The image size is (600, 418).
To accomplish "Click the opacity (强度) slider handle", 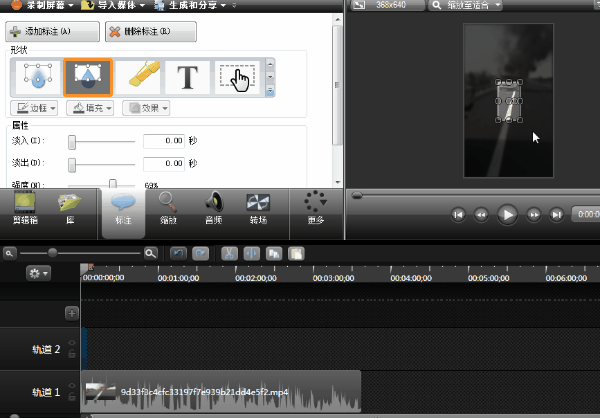I will [112, 184].
